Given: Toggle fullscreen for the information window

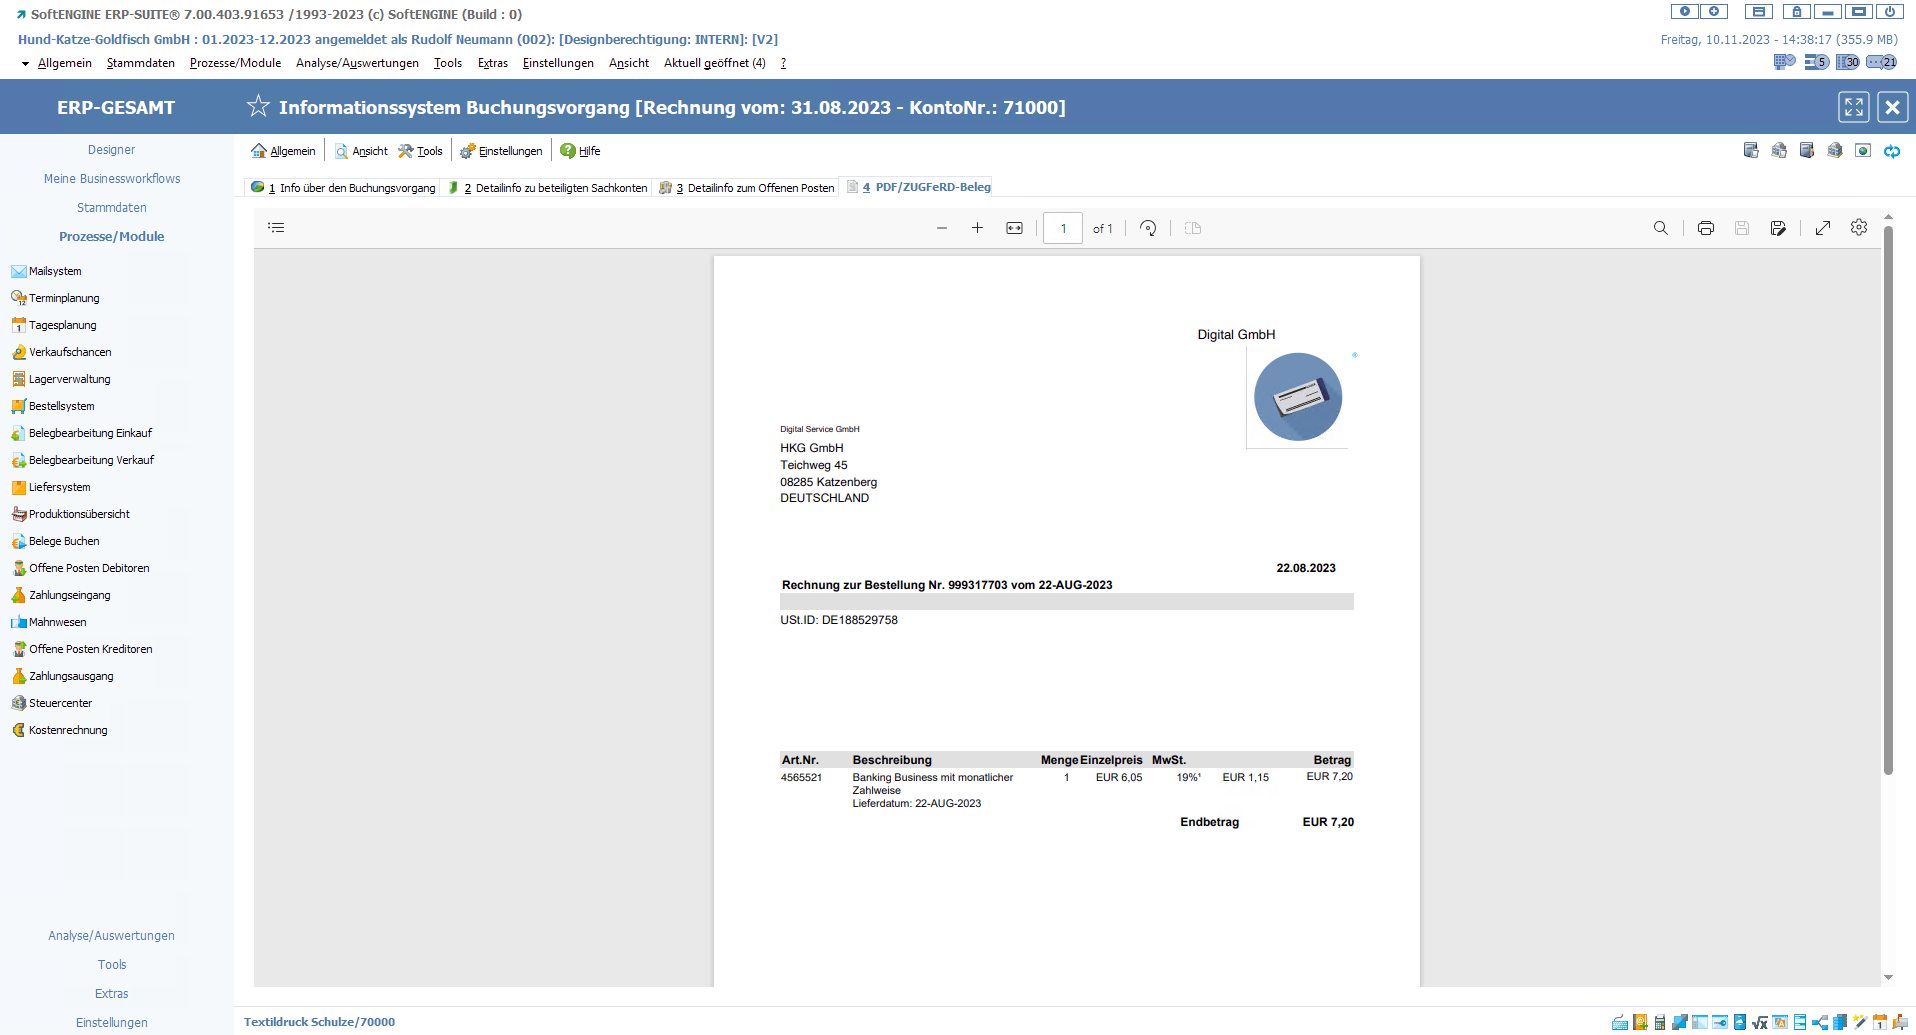Looking at the screenshot, I should (x=1853, y=107).
